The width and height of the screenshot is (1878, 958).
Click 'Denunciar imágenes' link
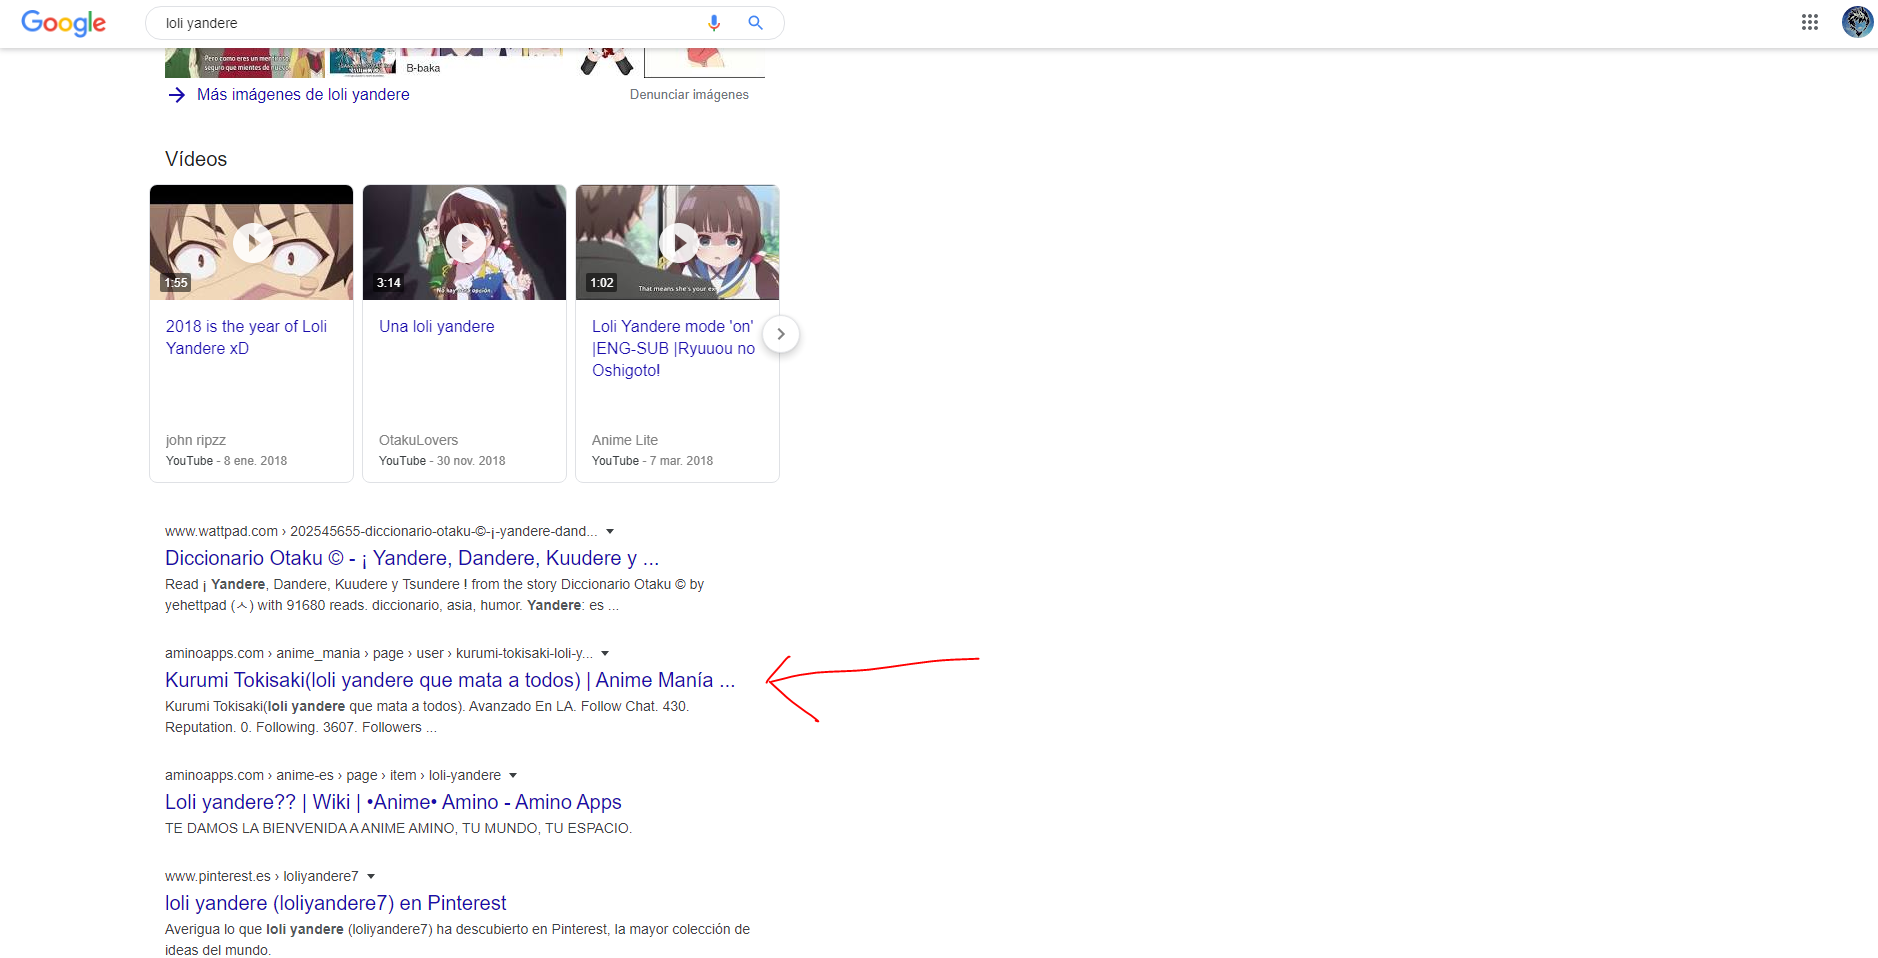[689, 95]
